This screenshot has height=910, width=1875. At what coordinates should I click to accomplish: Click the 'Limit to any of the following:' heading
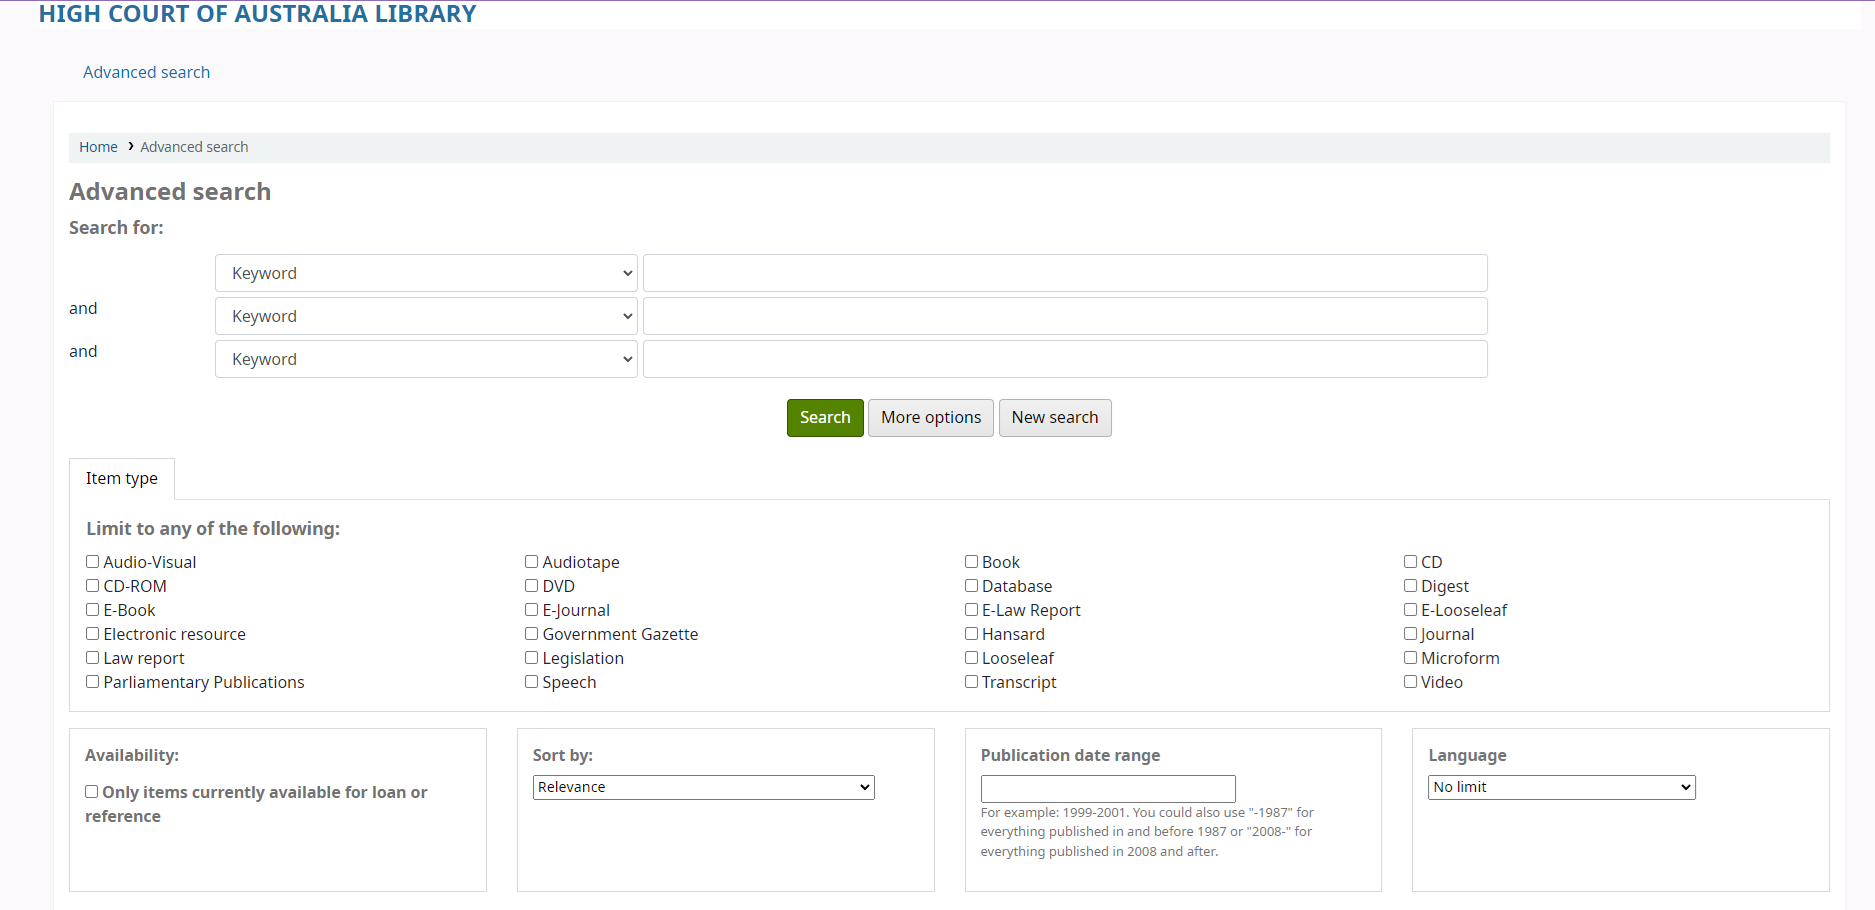pos(213,529)
